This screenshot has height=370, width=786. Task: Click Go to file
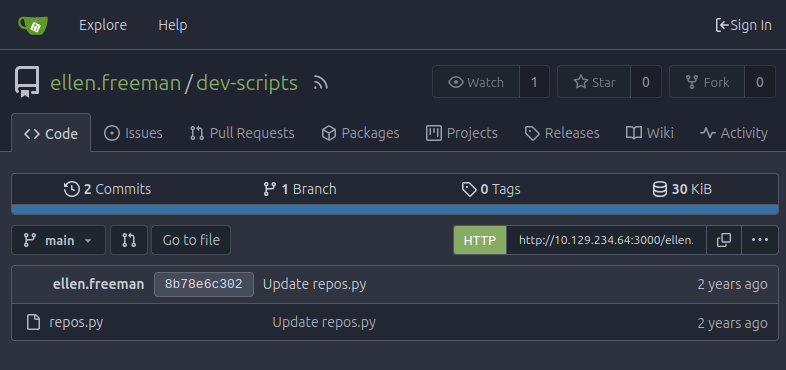pos(191,240)
